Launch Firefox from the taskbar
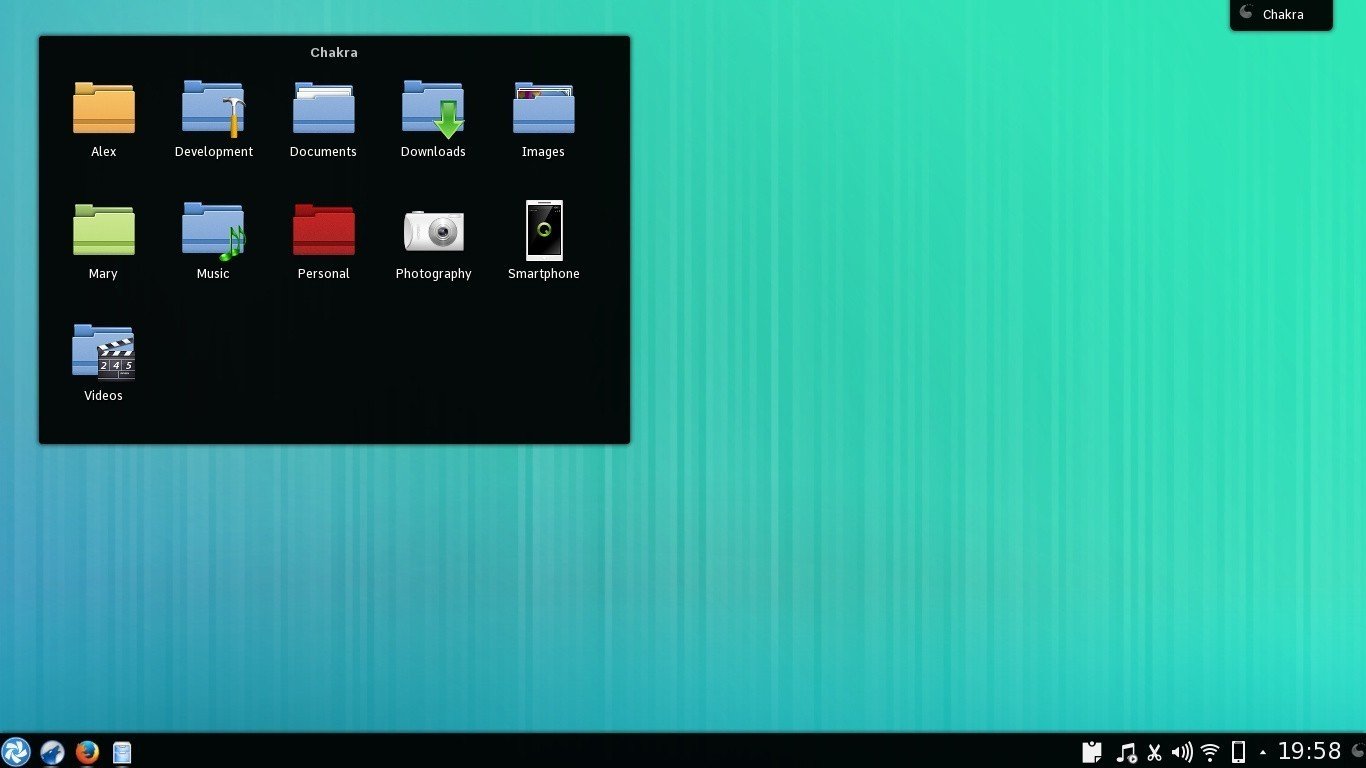Image resolution: width=1366 pixels, height=768 pixels. tap(87, 751)
